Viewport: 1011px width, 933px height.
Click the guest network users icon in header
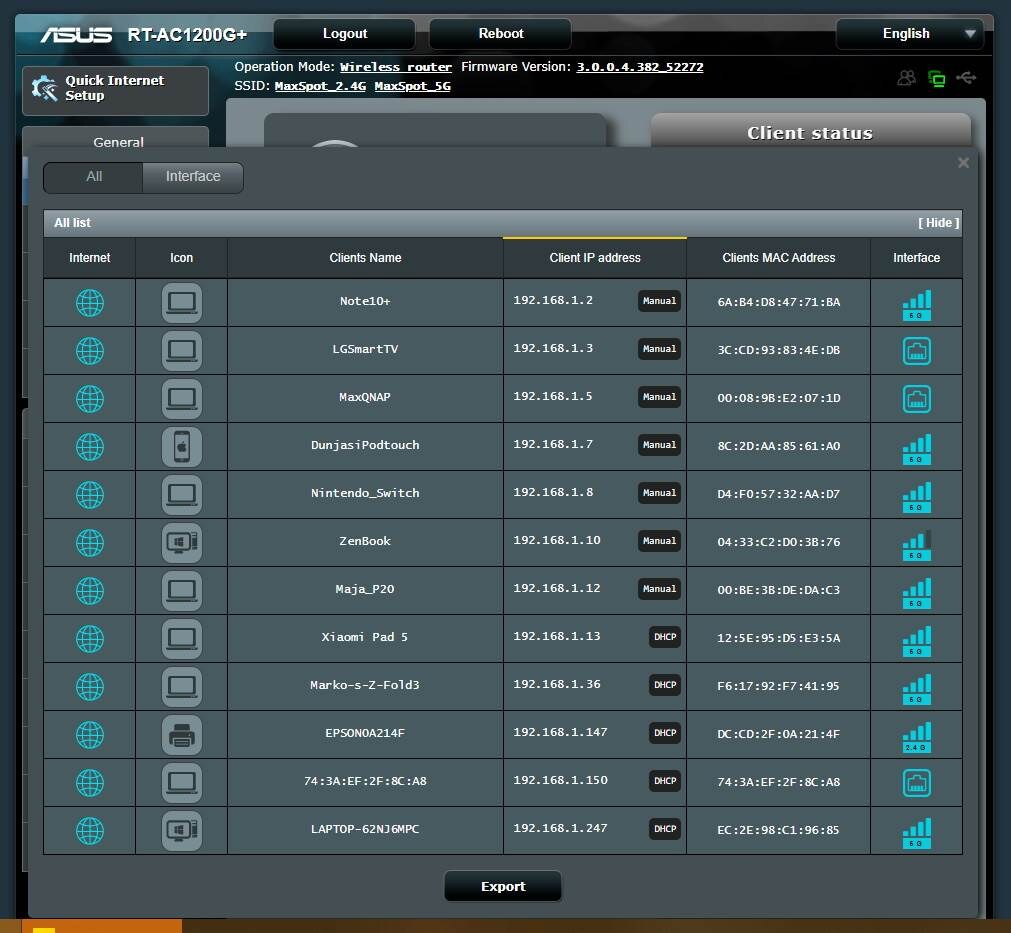click(907, 78)
